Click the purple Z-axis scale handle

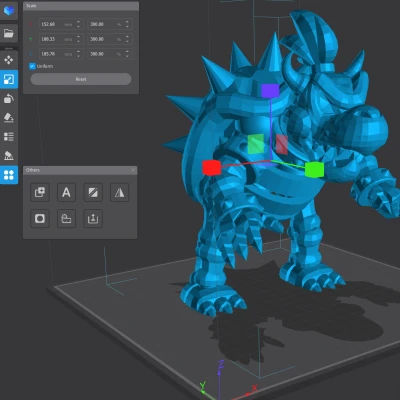(x=270, y=90)
